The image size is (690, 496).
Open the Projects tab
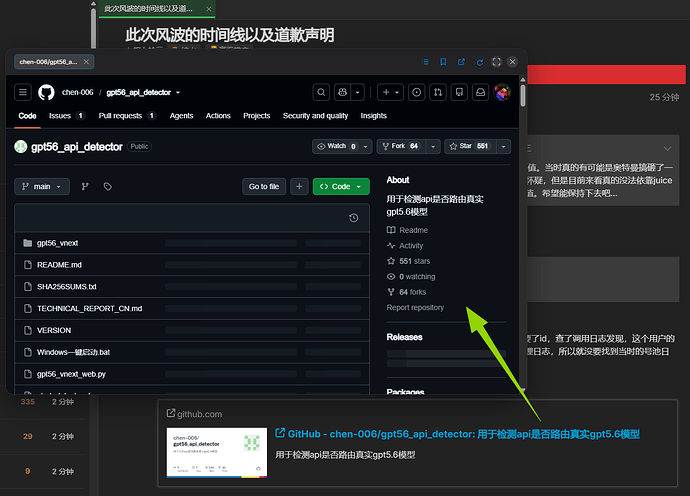click(257, 116)
